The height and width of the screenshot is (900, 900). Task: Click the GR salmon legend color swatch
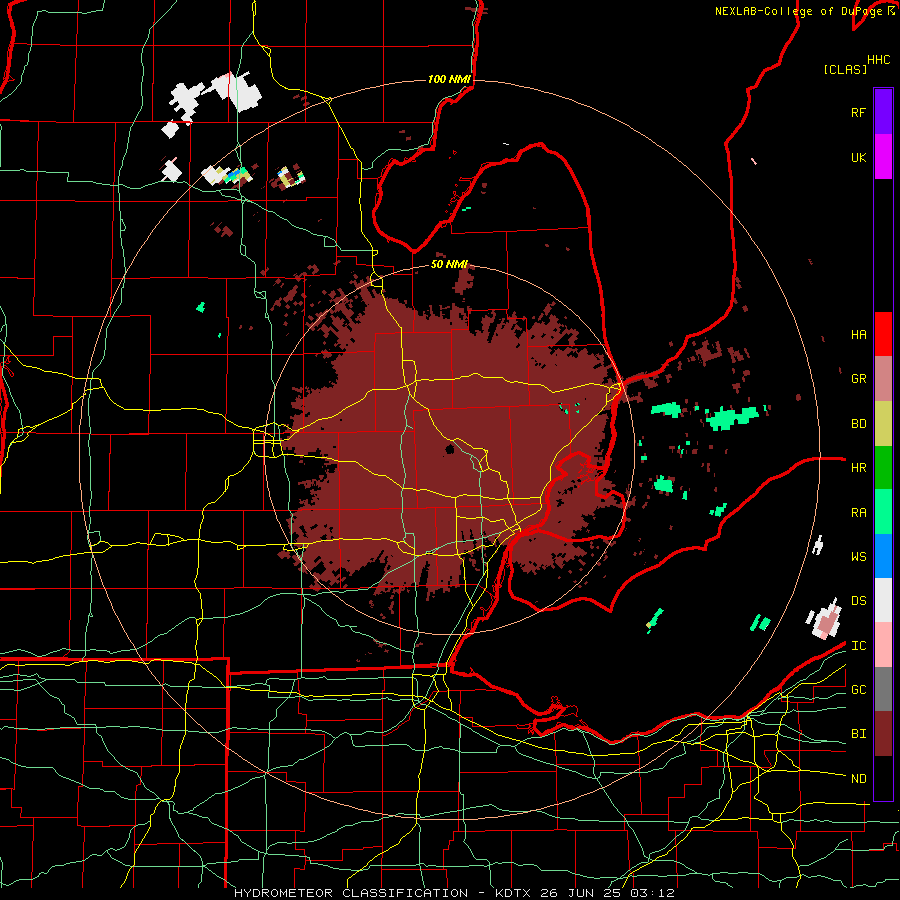[x=883, y=379]
